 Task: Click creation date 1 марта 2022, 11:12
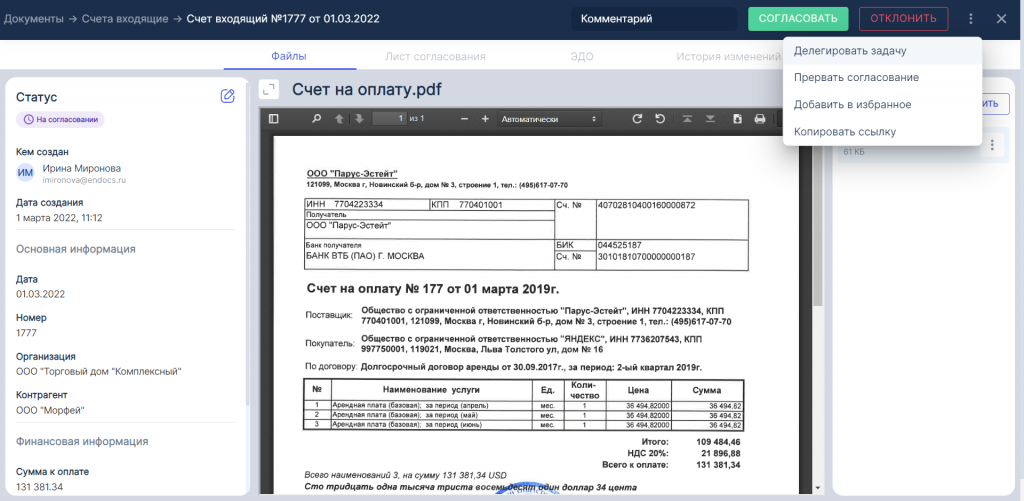(59, 218)
